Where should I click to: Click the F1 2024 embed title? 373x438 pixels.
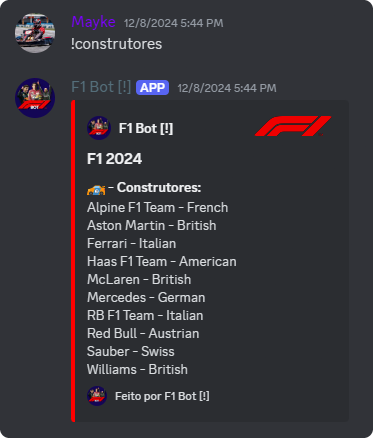pyautogui.click(x=114, y=159)
